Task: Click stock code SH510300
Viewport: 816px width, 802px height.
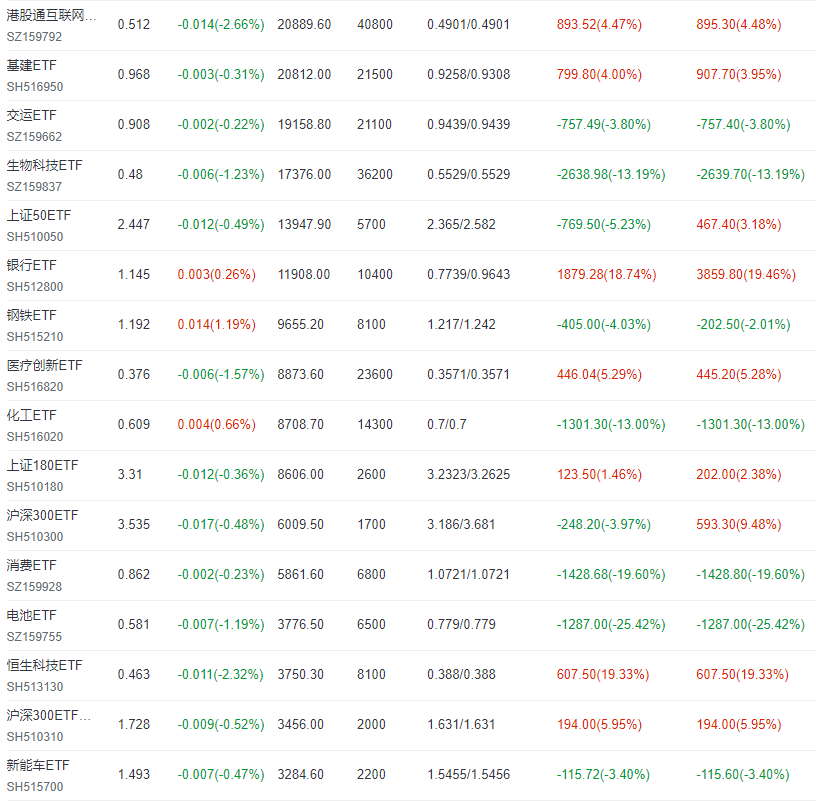Action: [x=35, y=537]
